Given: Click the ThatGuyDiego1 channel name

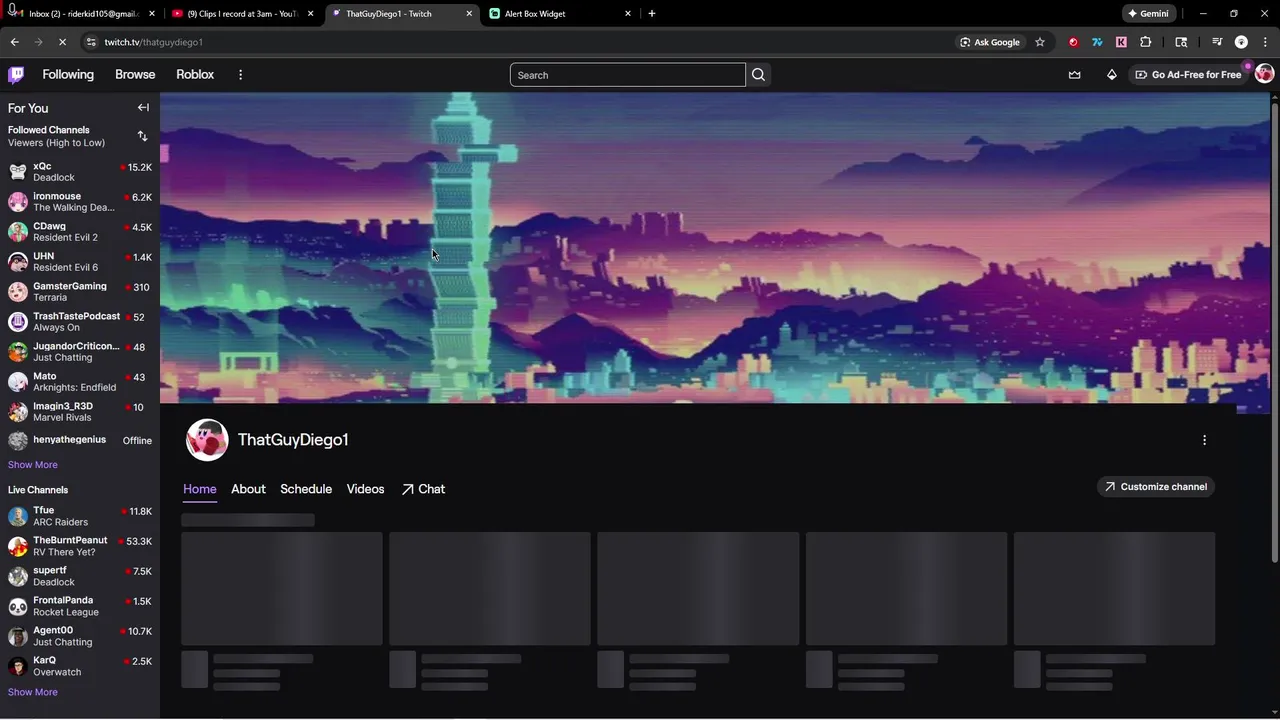Looking at the screenshot, I should coord(293,440).
